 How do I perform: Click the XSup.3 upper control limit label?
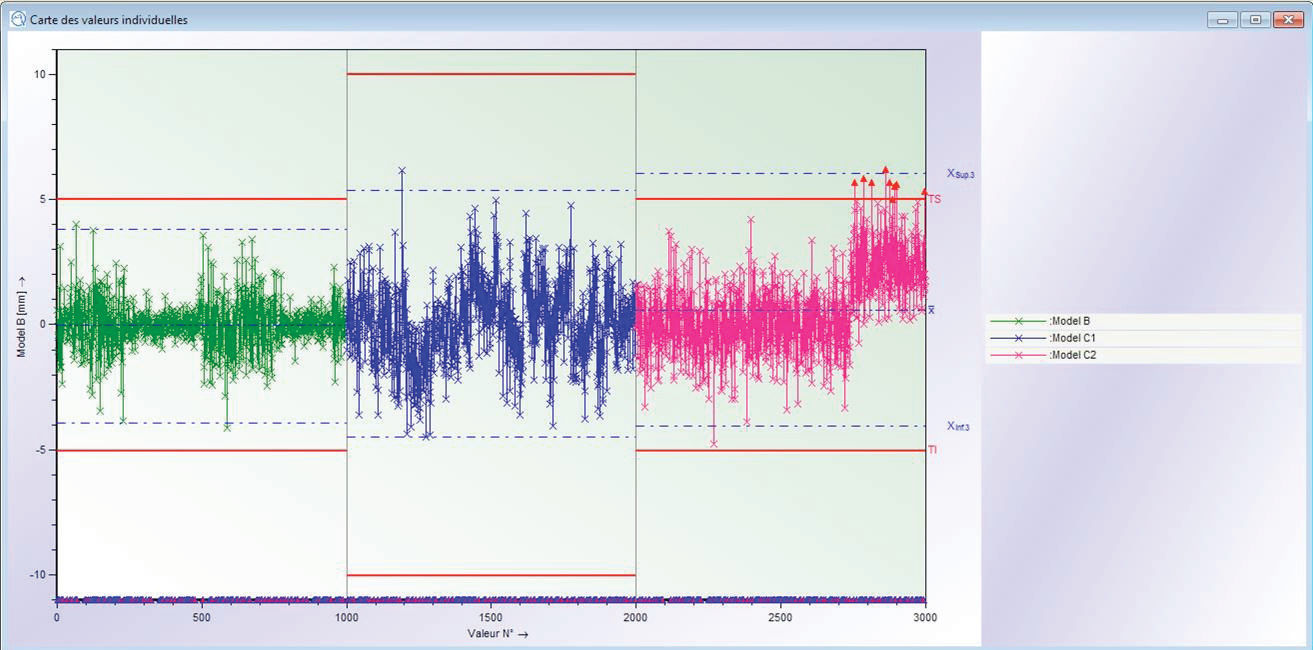coord(960,174)
